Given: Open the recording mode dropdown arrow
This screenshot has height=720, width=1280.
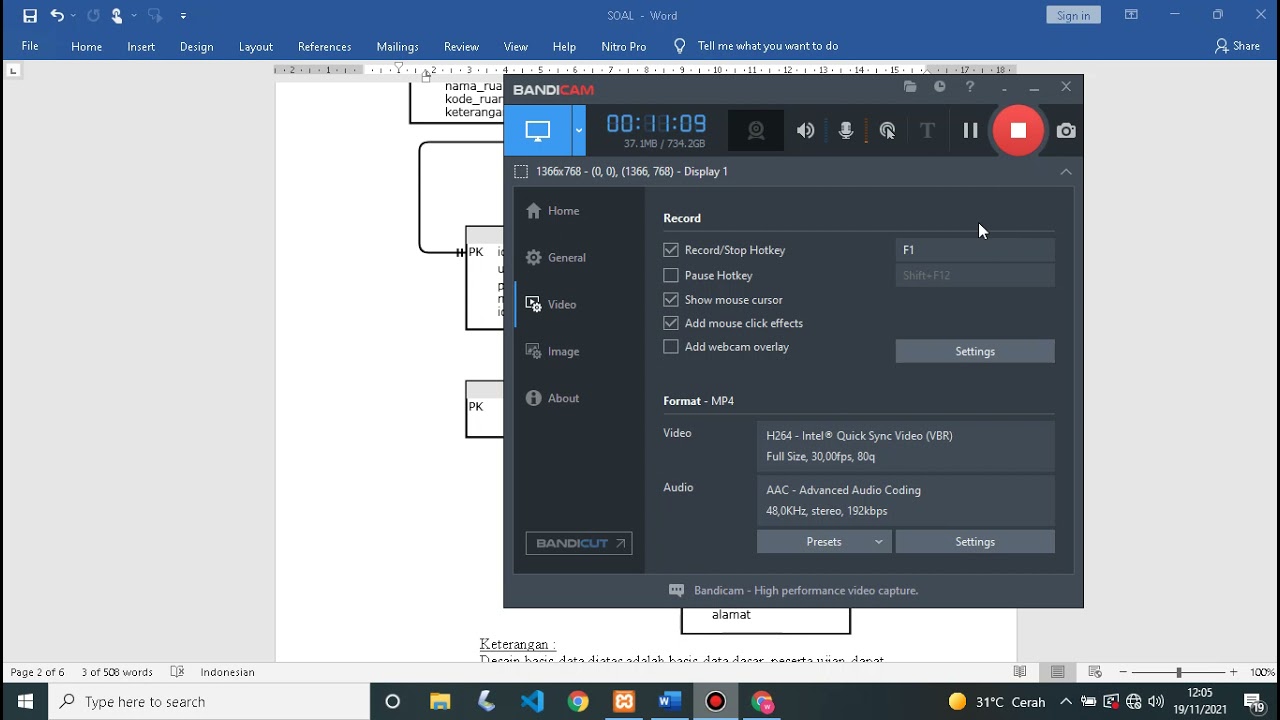Looking at the screenshot, I should point(578,130).
